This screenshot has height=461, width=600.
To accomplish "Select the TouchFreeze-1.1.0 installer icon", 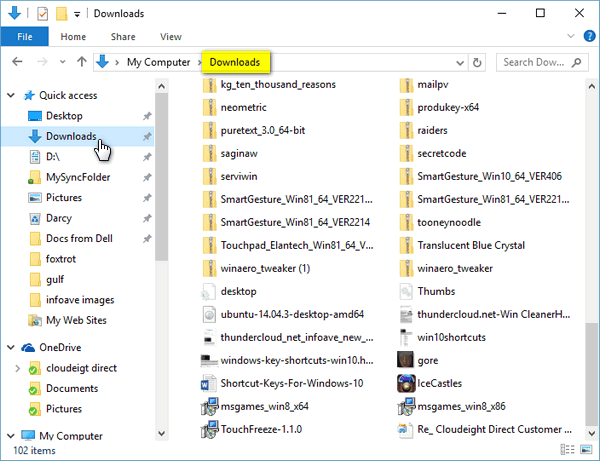I will pos(210,429).
